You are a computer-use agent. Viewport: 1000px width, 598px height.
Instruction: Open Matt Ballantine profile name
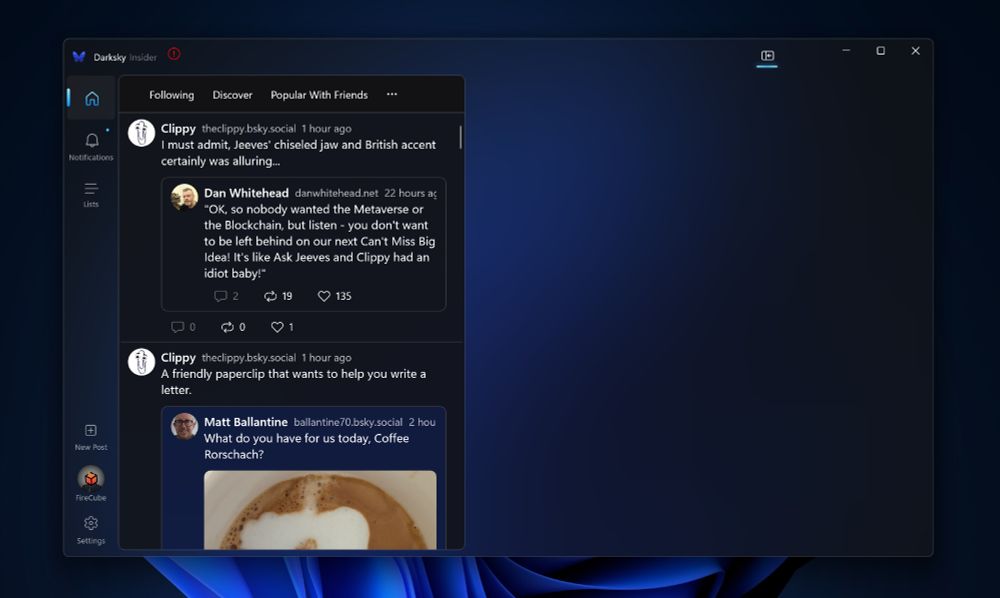[x=246, y=422]
